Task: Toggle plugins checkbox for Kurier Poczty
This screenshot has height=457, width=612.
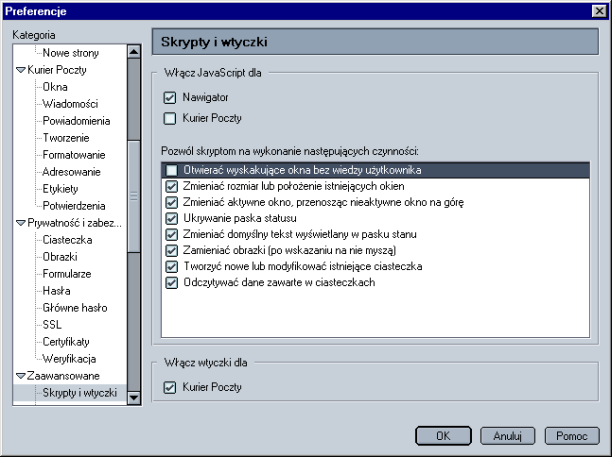Action: [170, 387]
